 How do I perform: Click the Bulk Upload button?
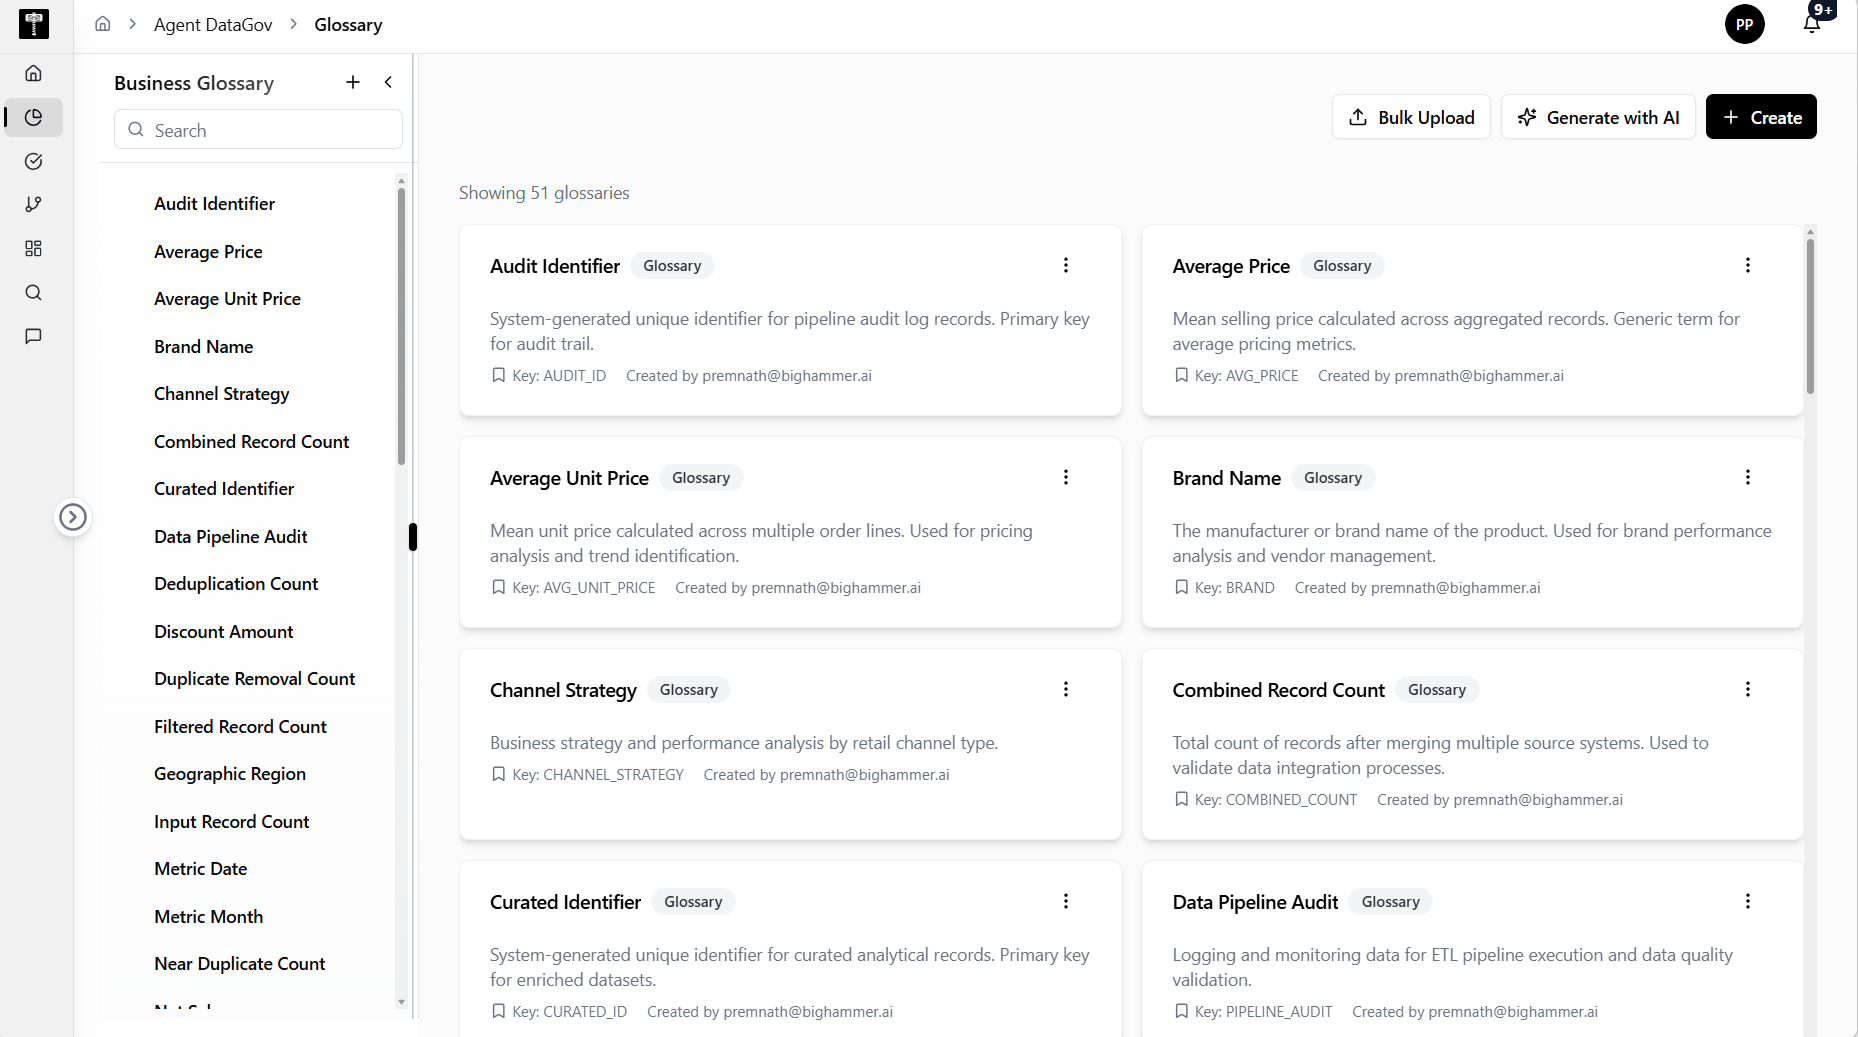1411,117
